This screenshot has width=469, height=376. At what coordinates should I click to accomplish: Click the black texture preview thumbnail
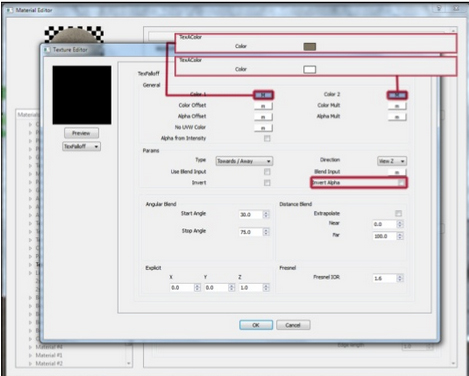(82, 95)
